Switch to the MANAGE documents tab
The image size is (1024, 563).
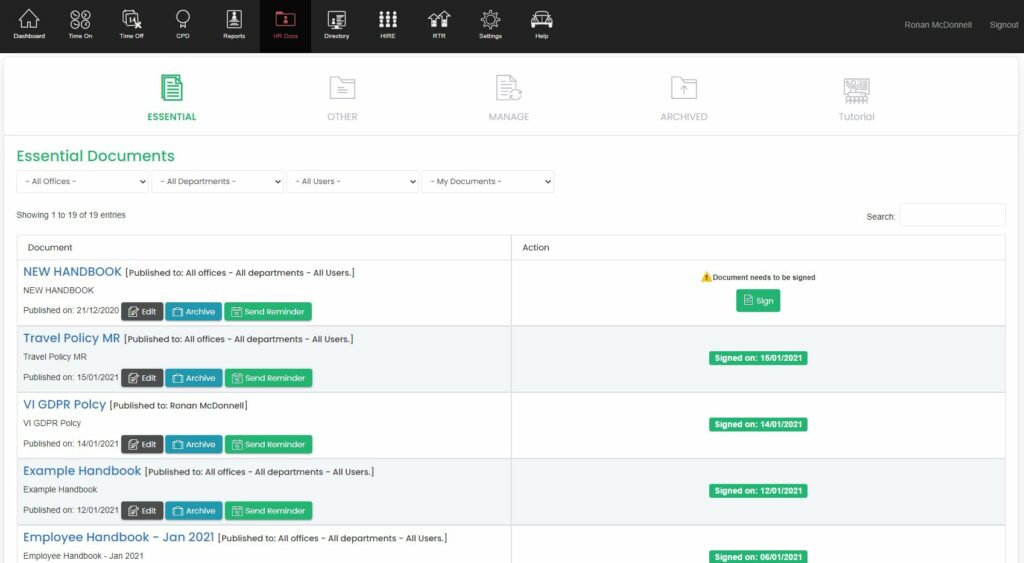coord(509,98)
